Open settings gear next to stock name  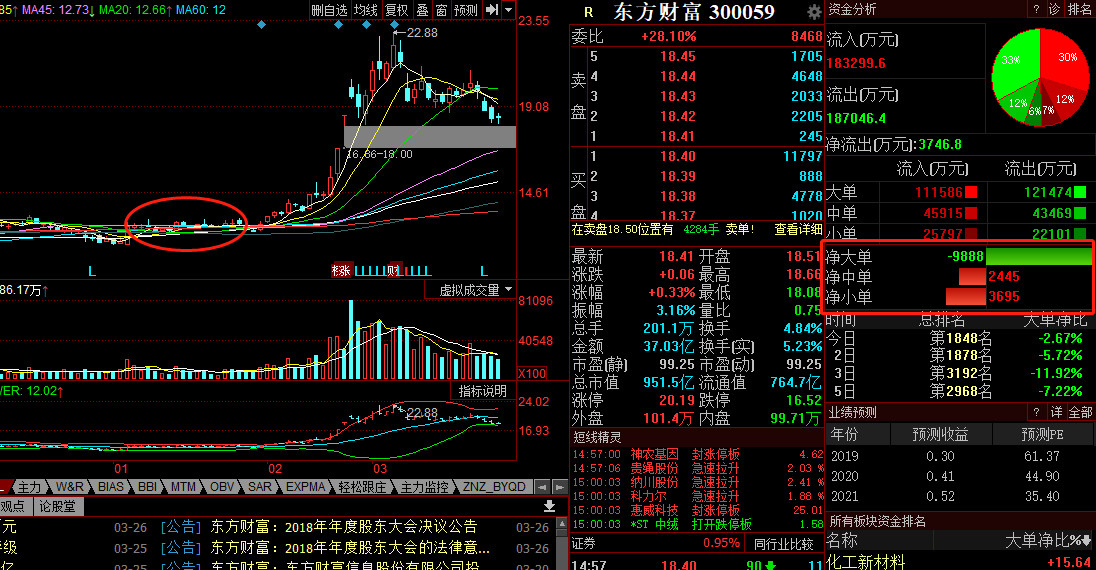click(814, 12)
